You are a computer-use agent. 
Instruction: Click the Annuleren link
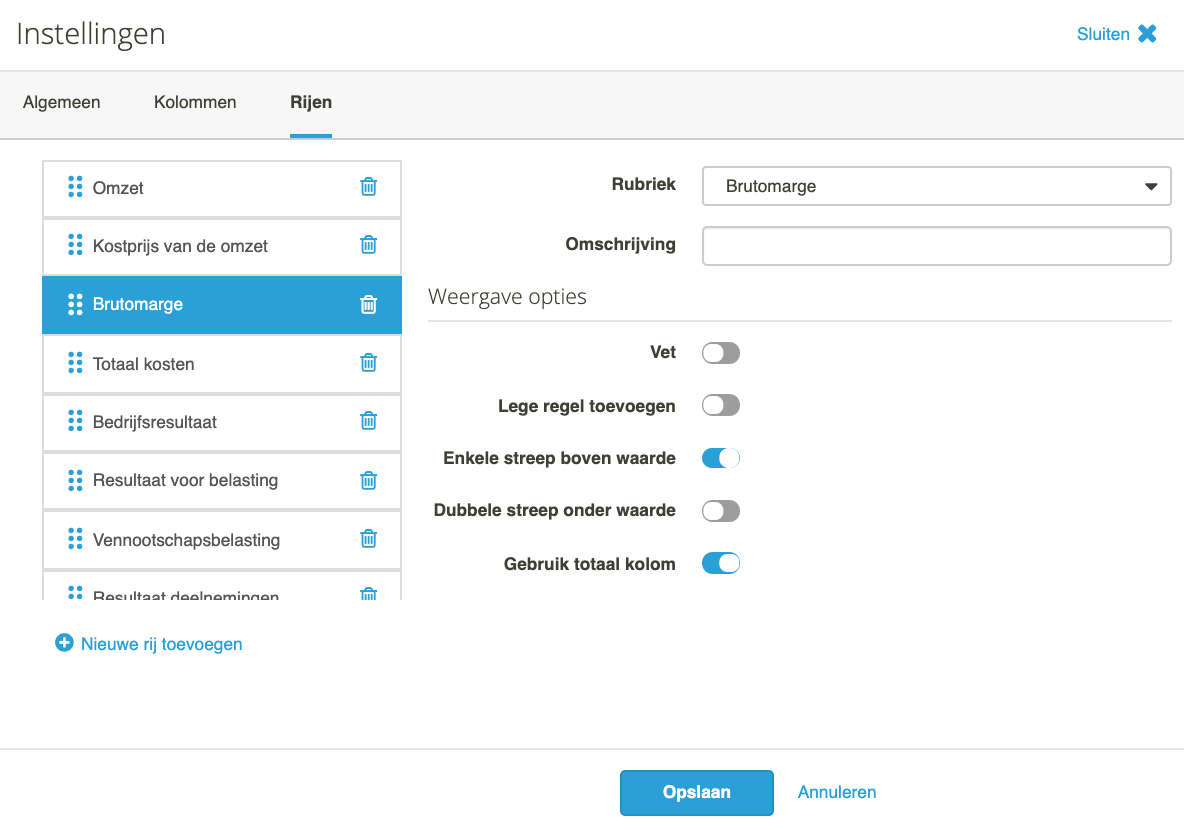837,792
